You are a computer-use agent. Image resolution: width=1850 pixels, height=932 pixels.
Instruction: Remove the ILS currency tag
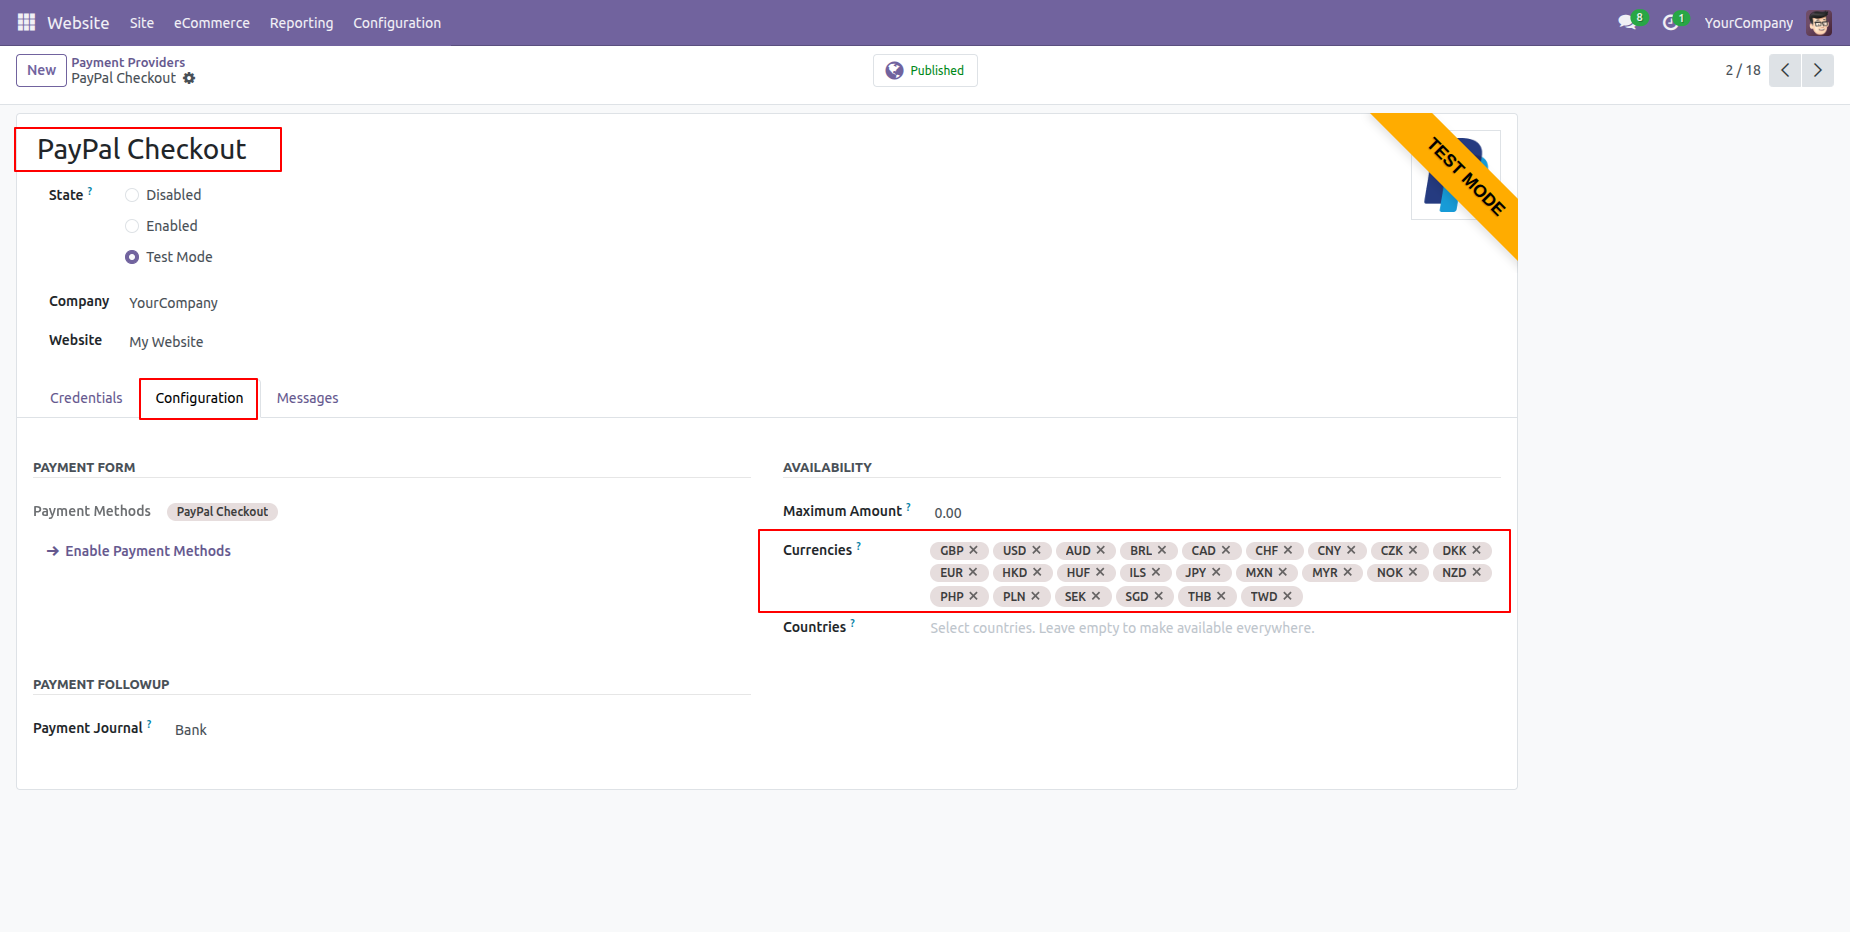[x=1156, y=572]
